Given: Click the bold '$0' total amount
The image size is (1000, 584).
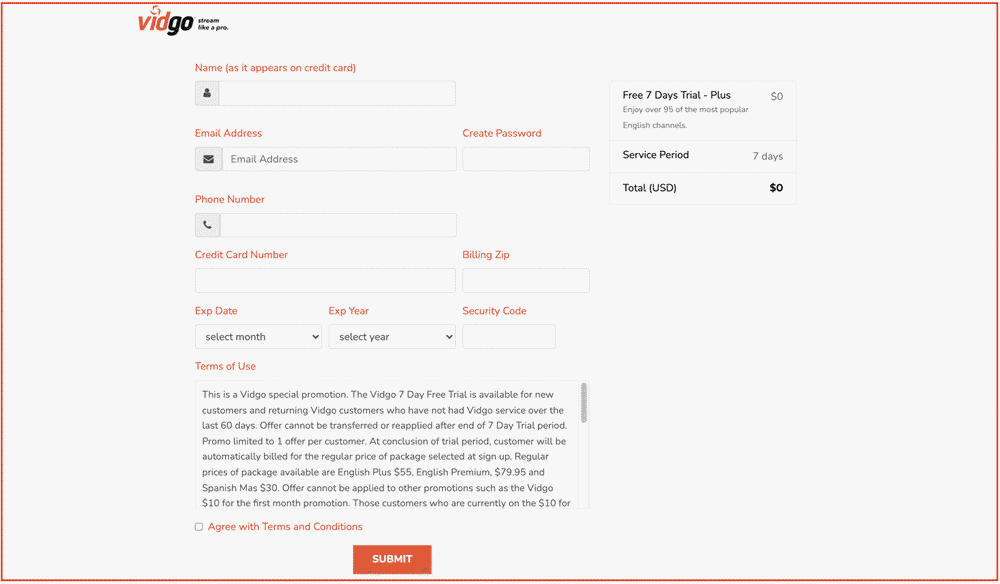Looking at the screenshot, I should (776, 188).
